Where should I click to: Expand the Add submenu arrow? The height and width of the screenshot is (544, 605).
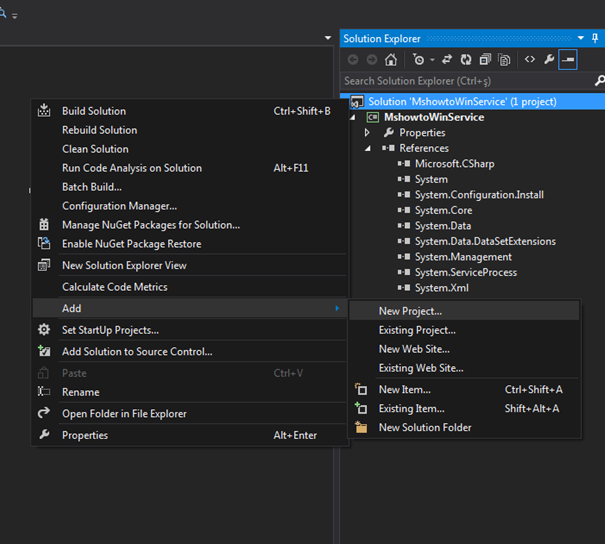coord(337,308)
